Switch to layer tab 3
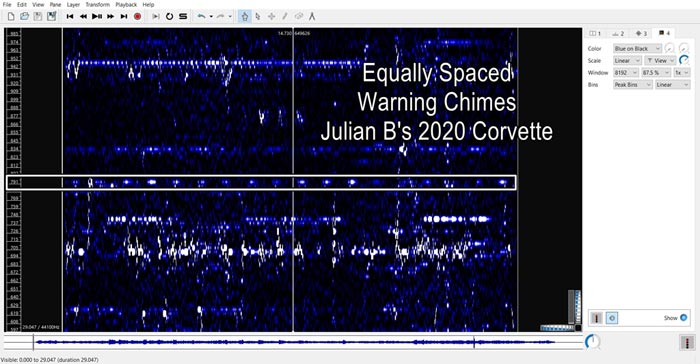700x364 pixels. pyautogui.click(x=641, y=33)
